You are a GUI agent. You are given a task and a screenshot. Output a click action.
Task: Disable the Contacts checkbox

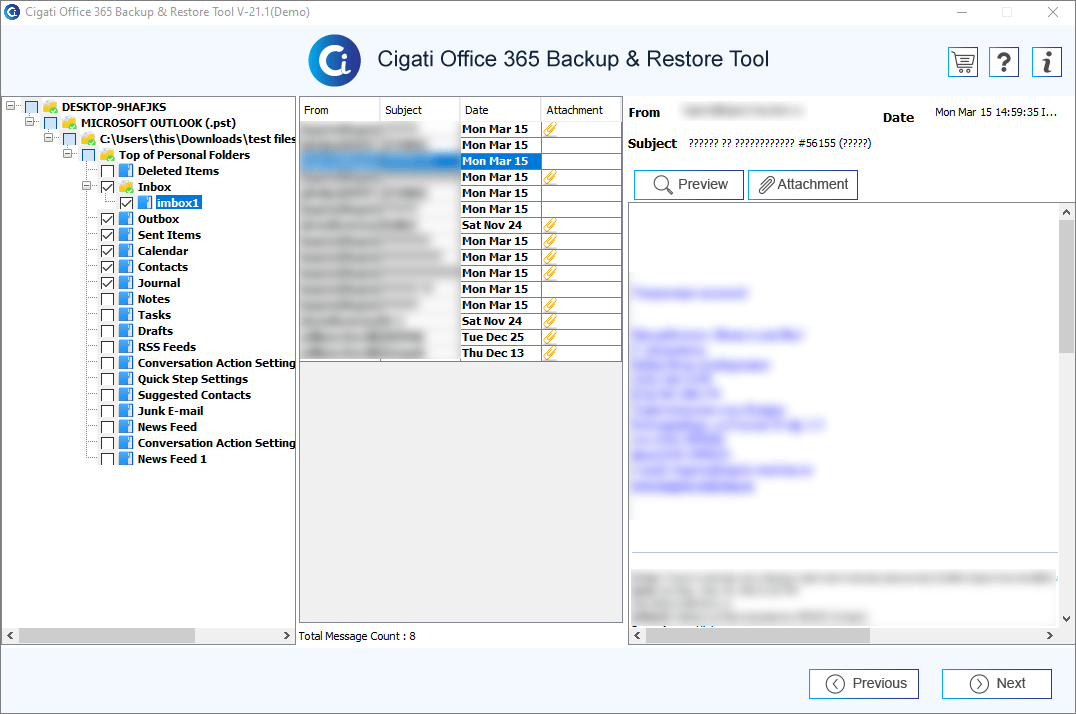pos(107,267)
